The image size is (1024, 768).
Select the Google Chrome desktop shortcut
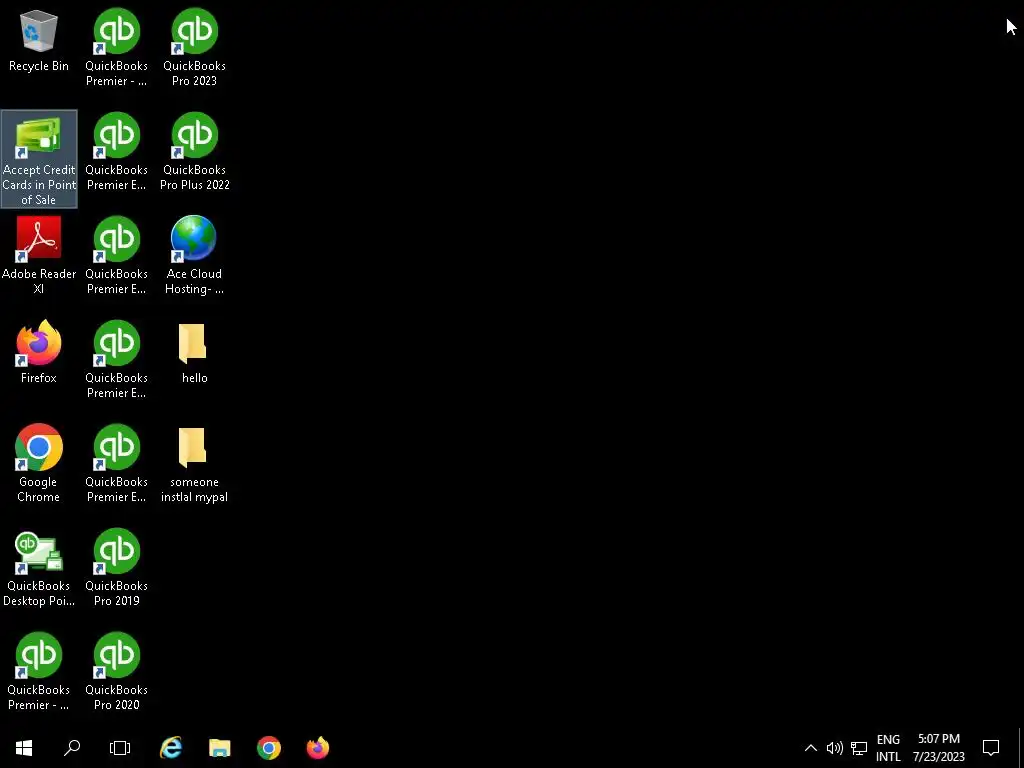pyautogui.click(x=39, y=463)
